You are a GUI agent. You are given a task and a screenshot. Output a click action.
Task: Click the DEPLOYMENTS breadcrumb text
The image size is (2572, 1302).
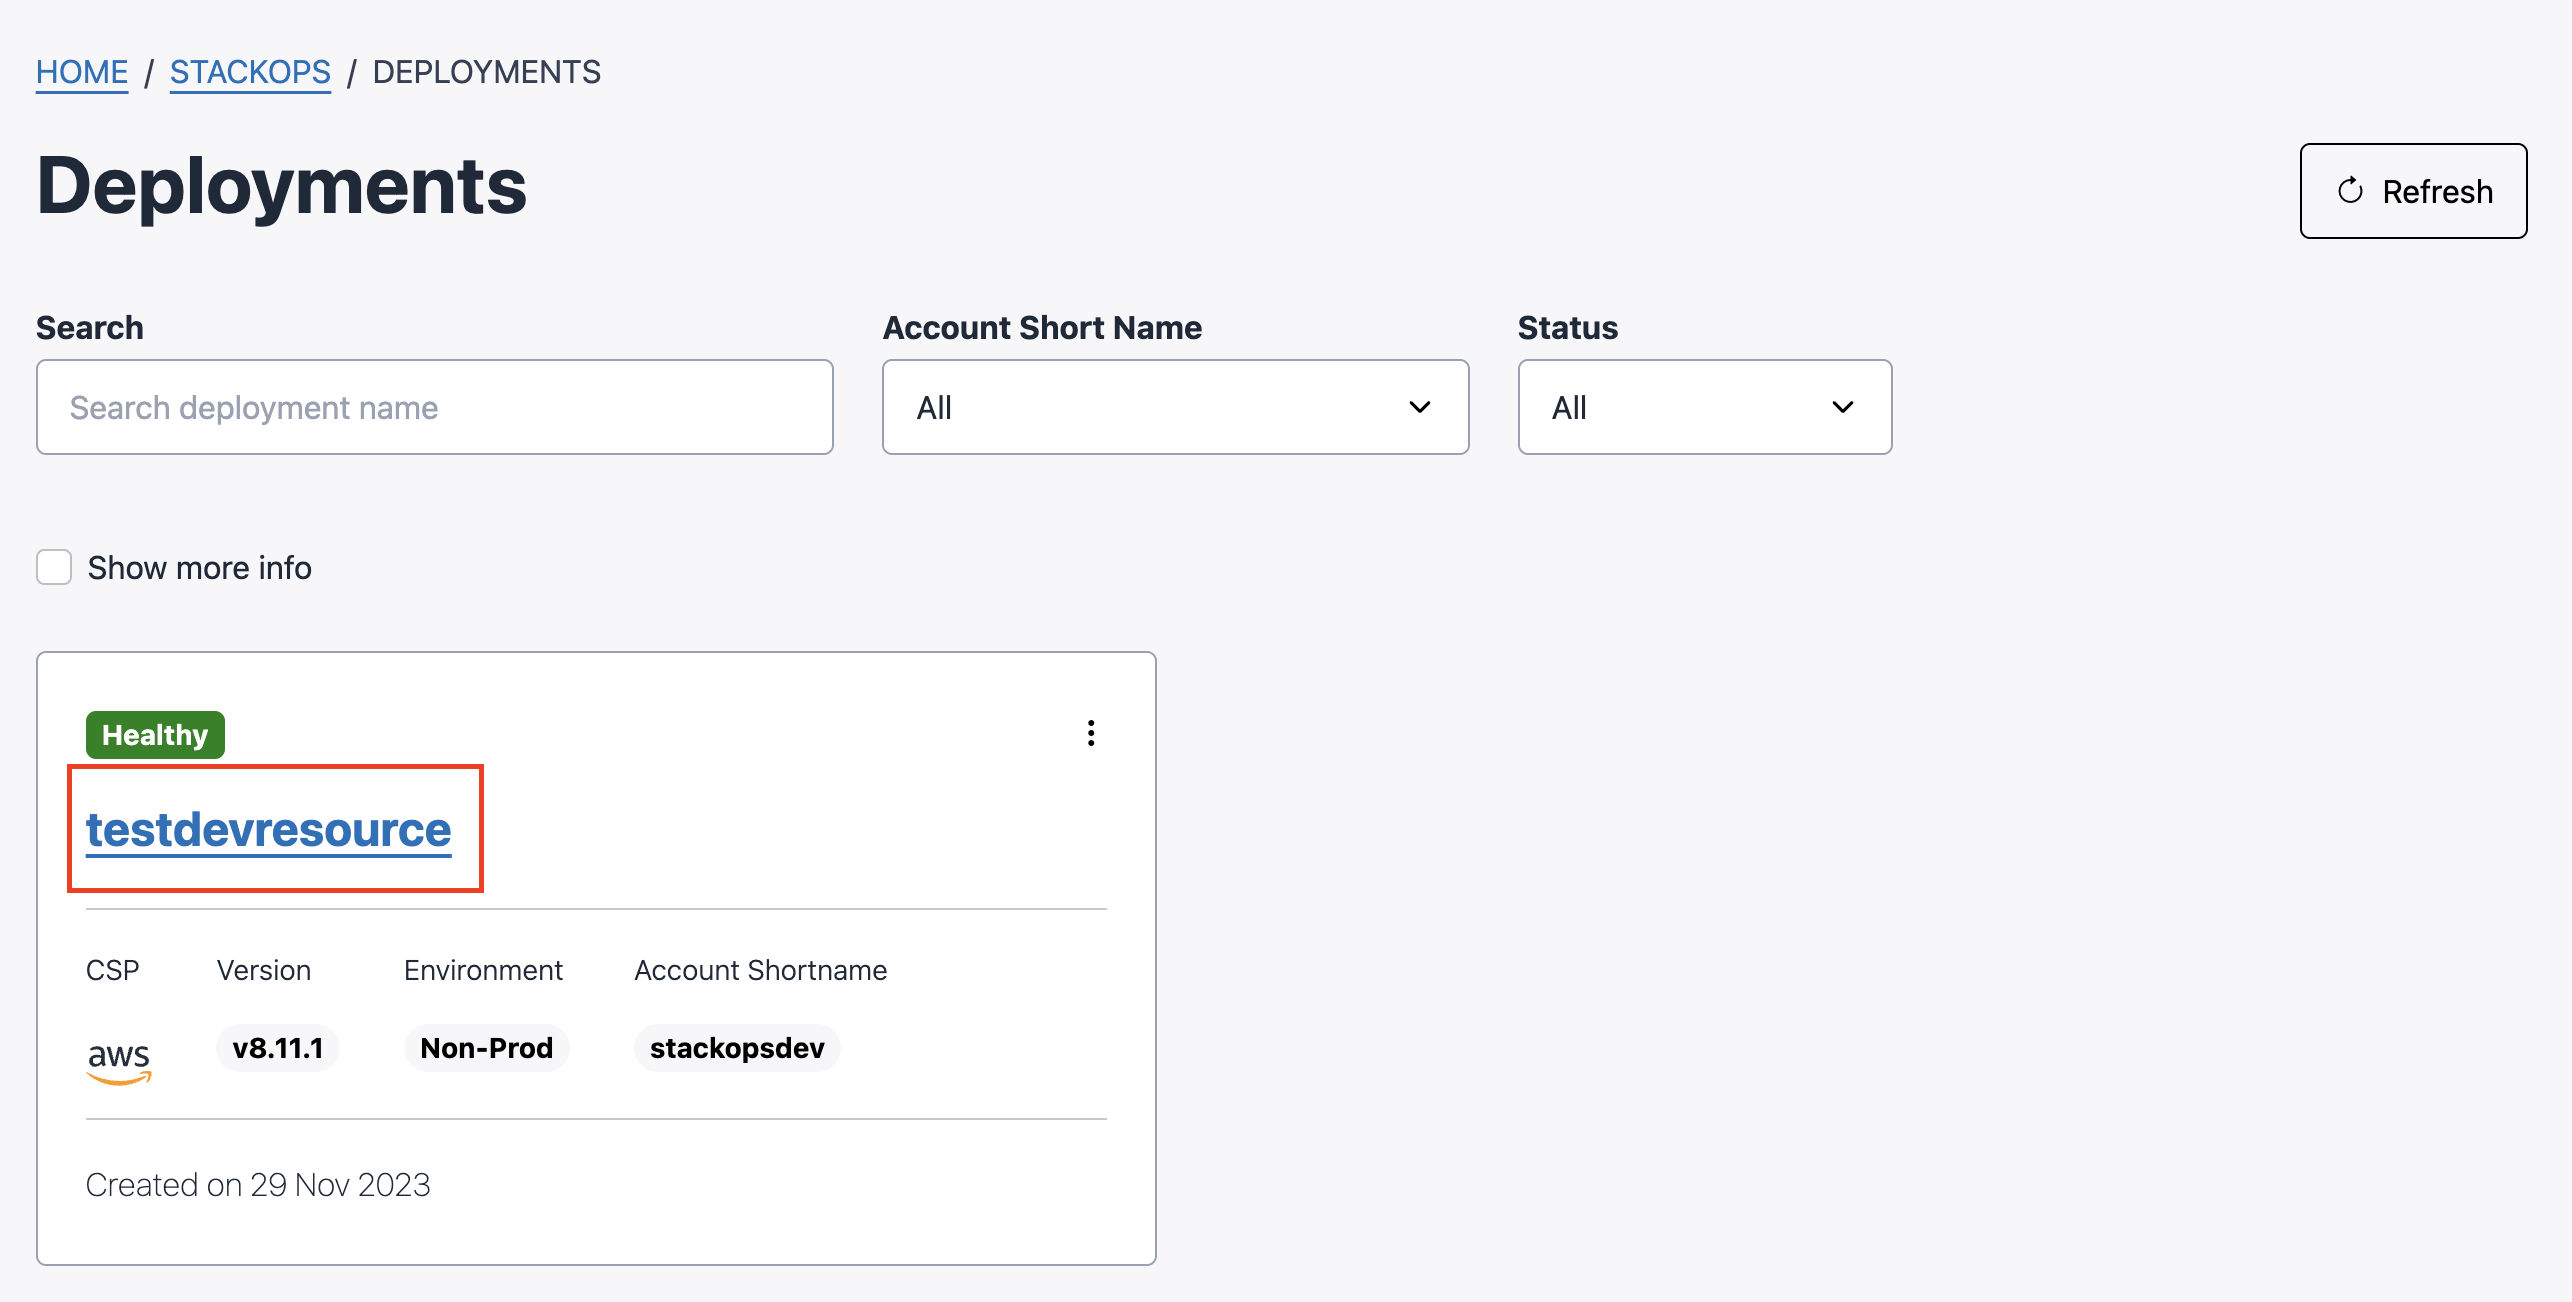click(486, 72)
